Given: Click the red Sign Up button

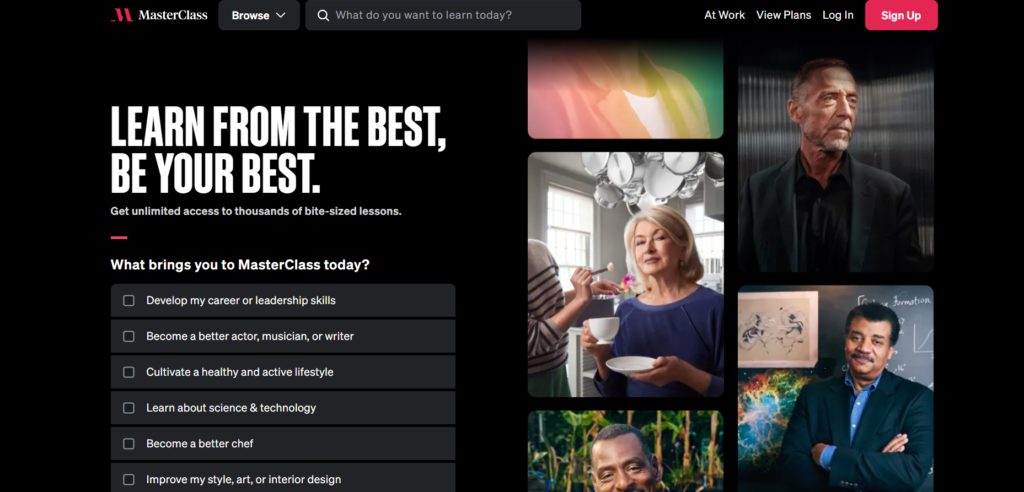Looking at the screenshot, I should [x=901, y=15].
